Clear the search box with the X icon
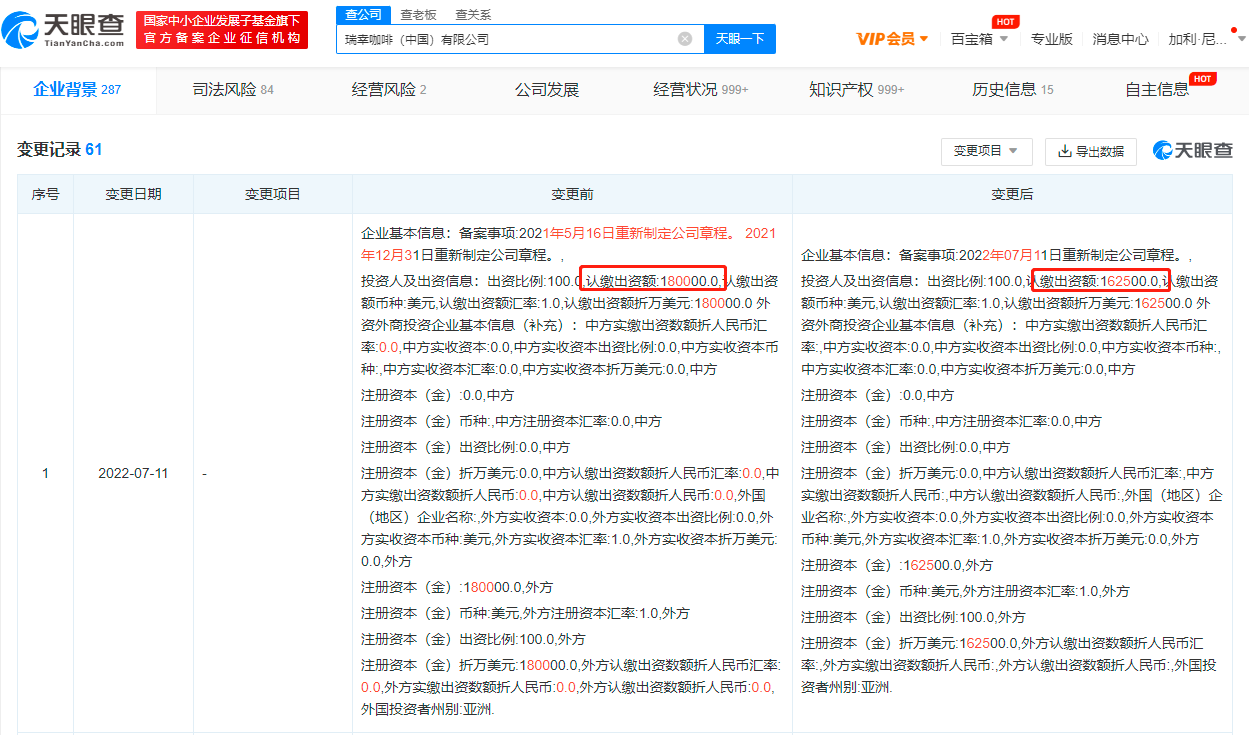1249x735 pixels. pos(685,39)
